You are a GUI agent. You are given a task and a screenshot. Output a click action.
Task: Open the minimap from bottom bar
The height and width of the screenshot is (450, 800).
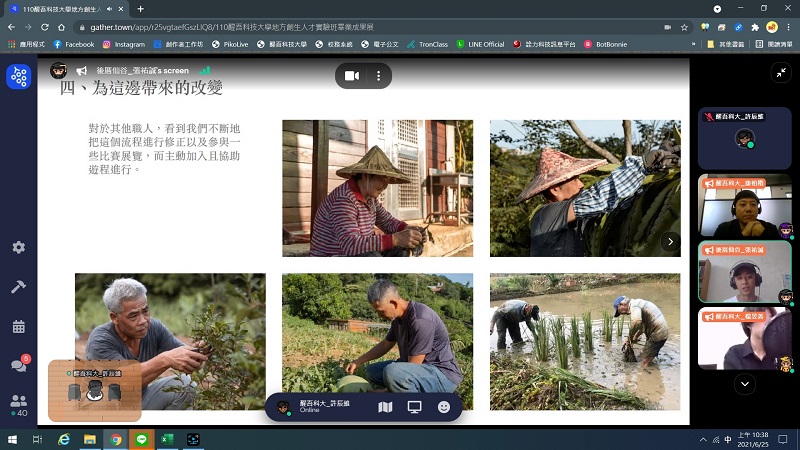(x=385, y=407)
